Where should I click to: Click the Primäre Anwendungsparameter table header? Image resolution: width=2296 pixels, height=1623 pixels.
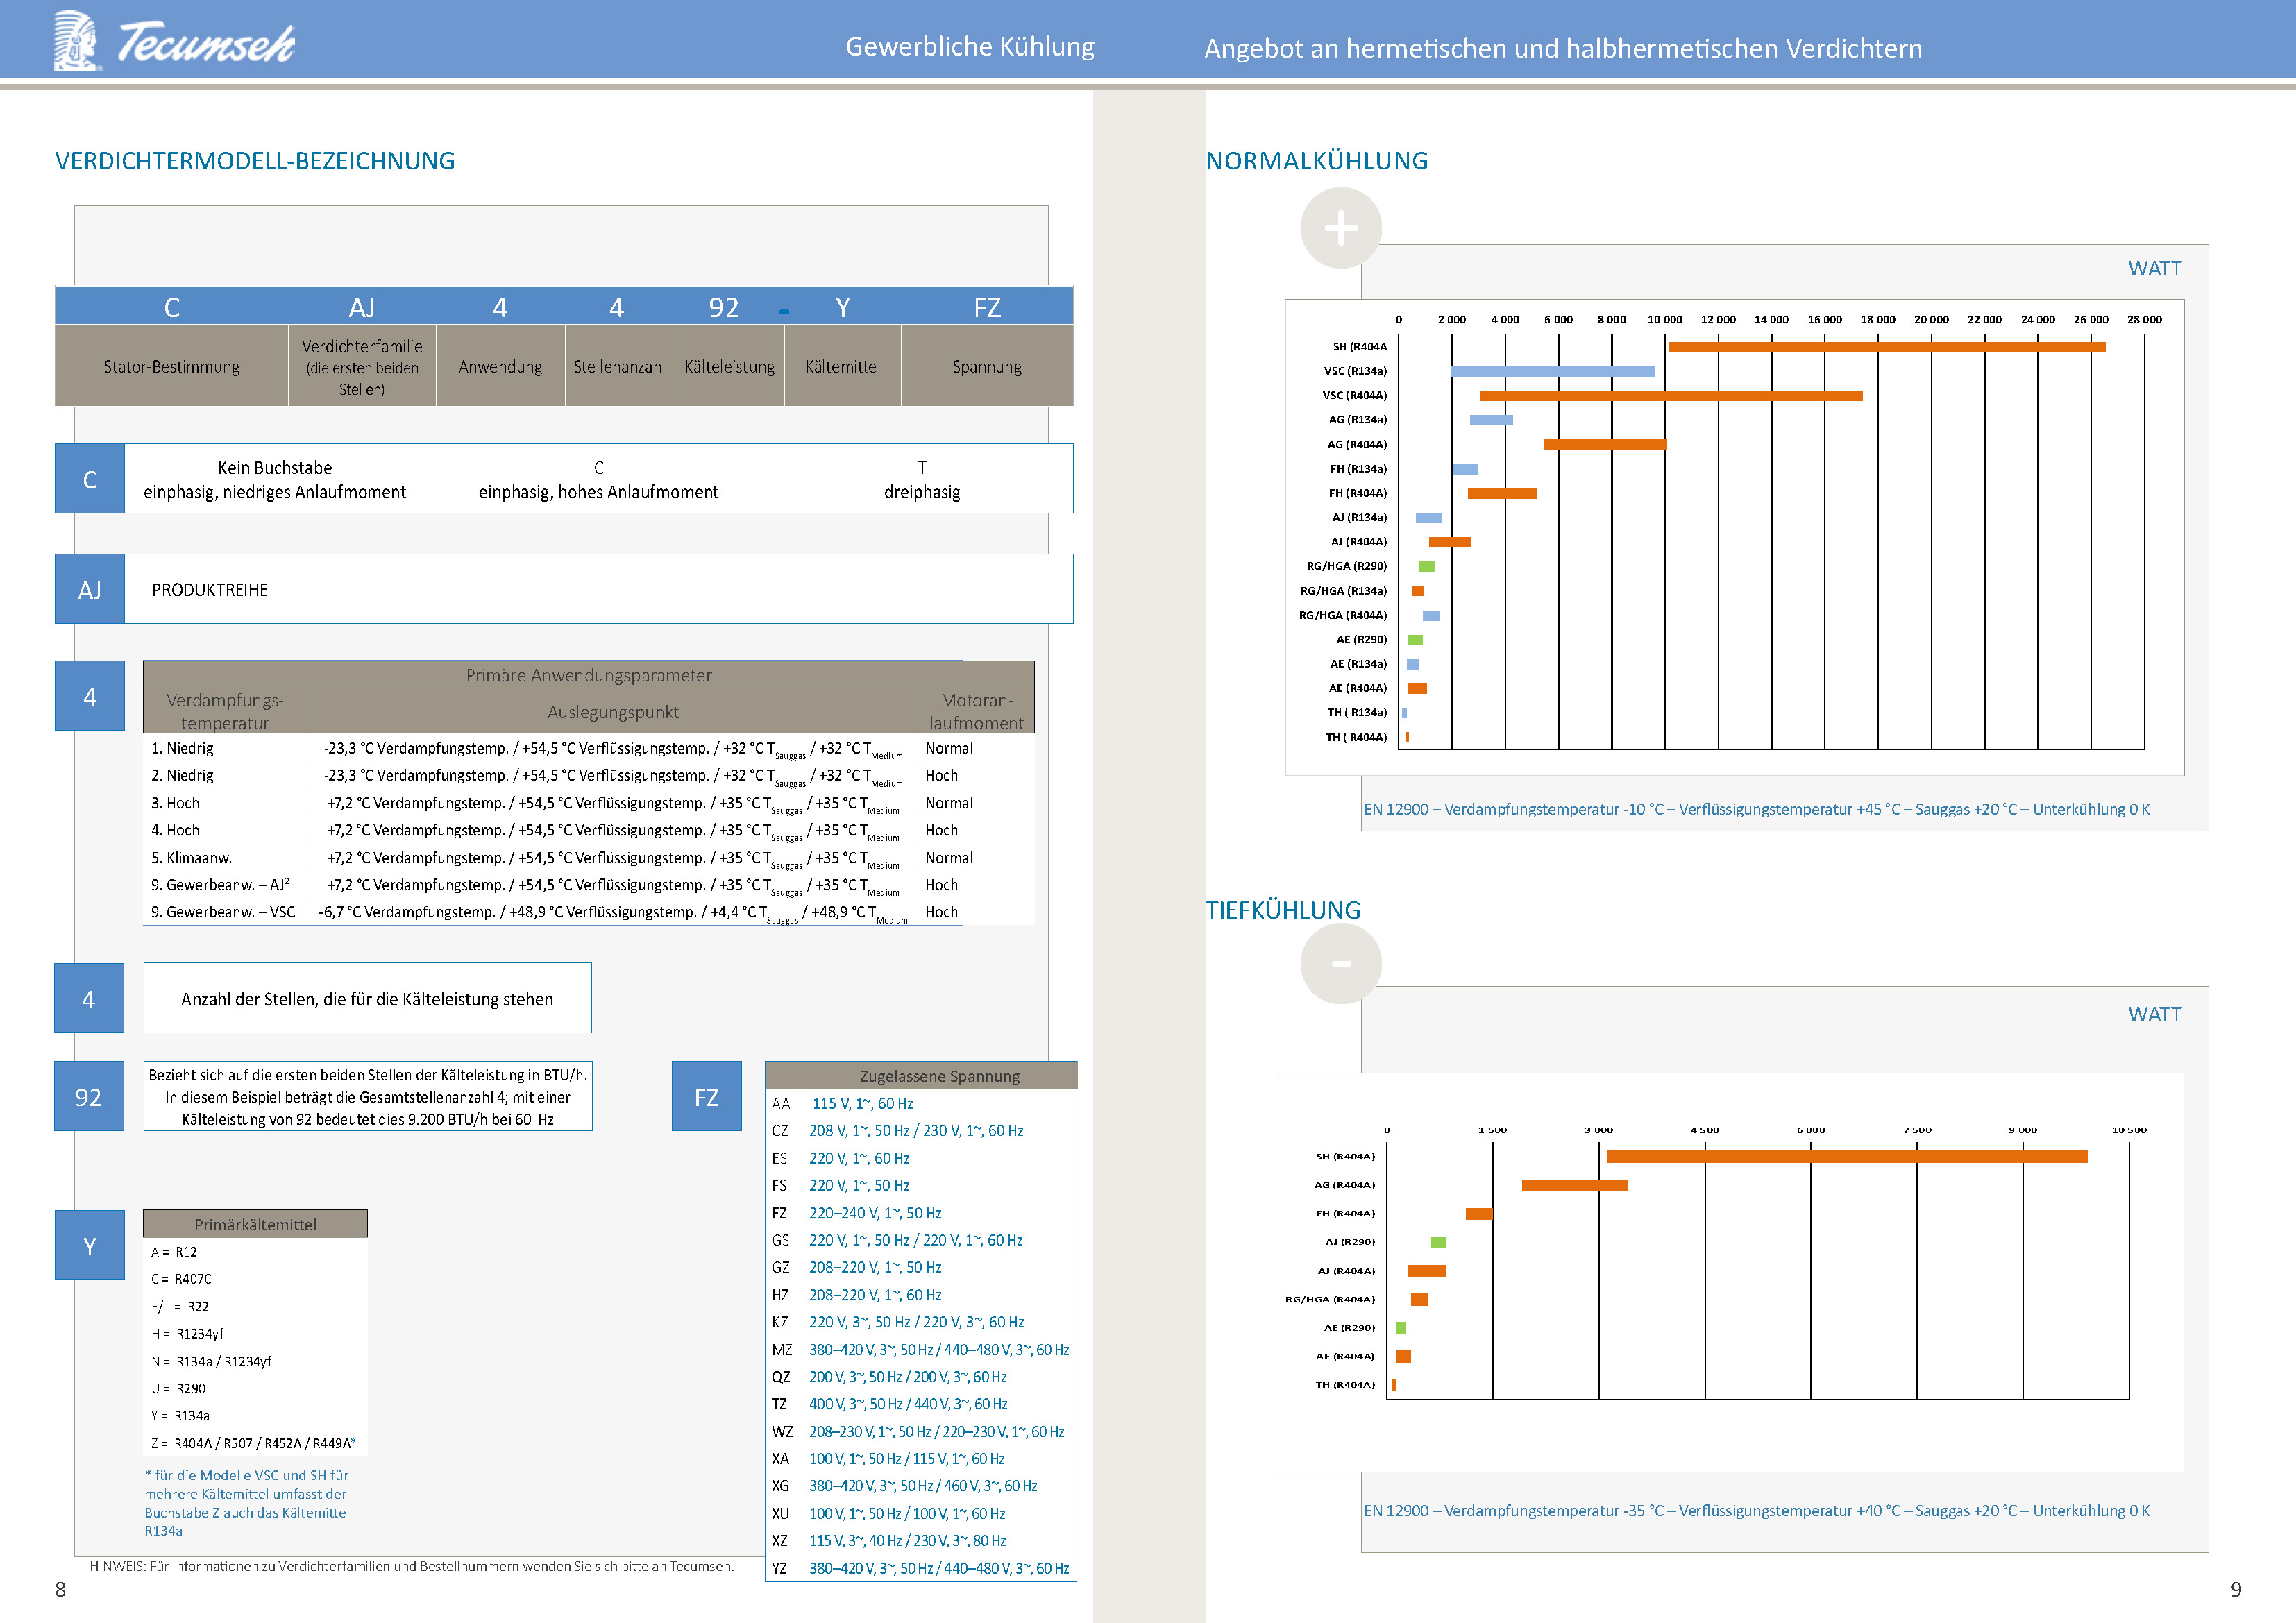588,675
